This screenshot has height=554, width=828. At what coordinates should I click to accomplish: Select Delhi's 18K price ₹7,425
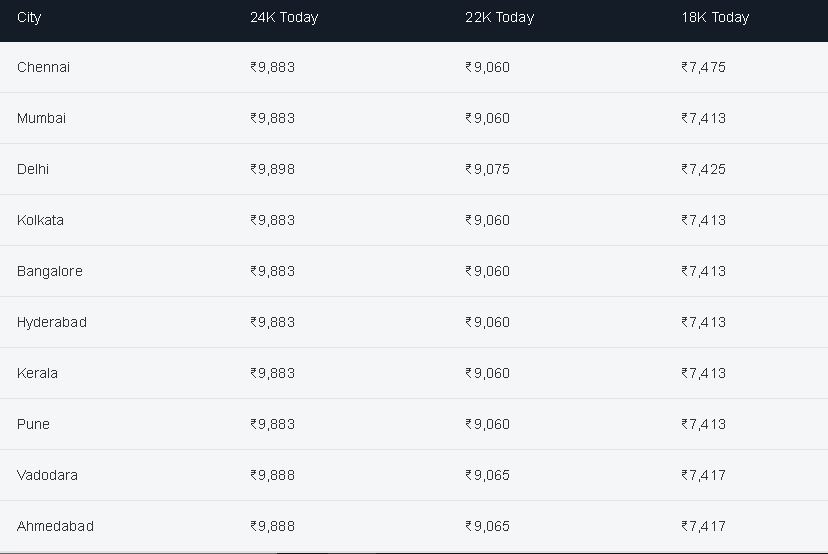[703, 169]
